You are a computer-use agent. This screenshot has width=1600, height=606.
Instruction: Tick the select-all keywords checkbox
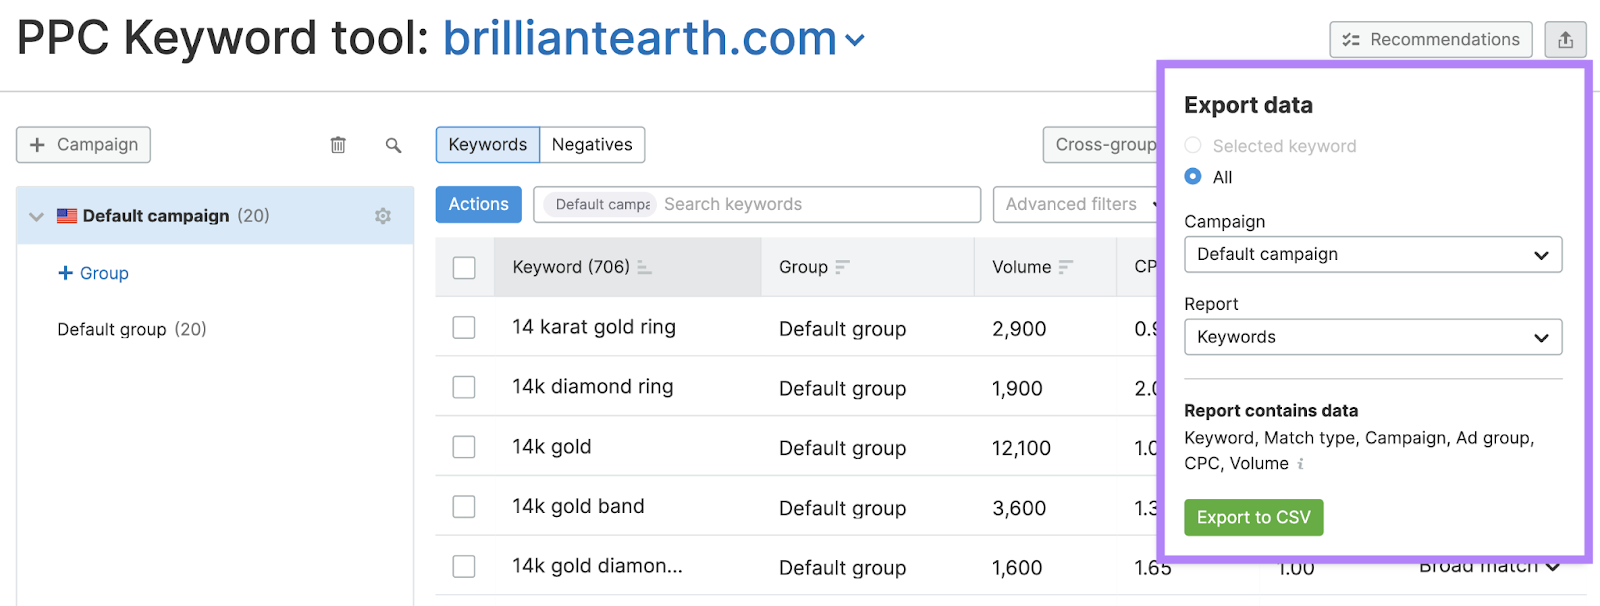tap(464, 268)
